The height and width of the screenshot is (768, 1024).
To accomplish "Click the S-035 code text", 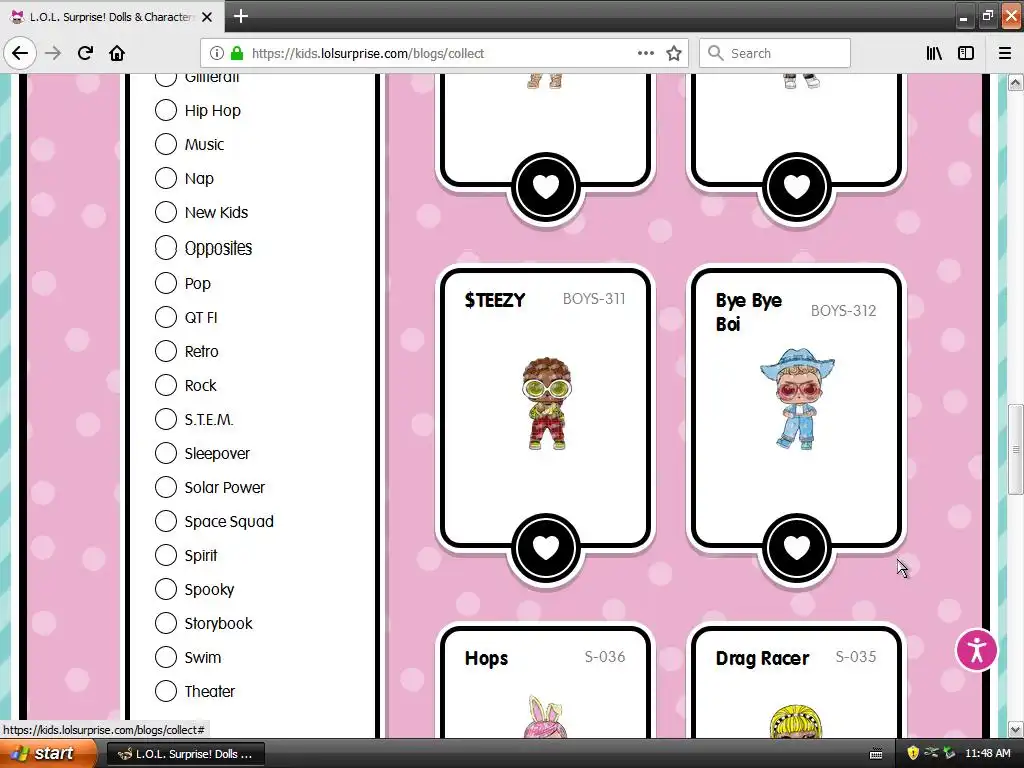I will click(856, 656).
